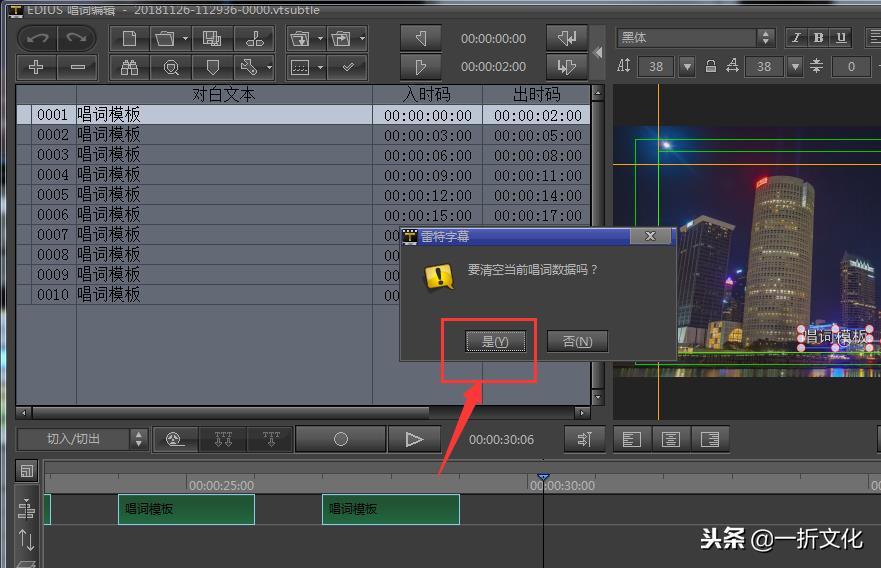Decline clearing with 否(N) button
This screenshot has height=568, width=881.
click(577, 342)
